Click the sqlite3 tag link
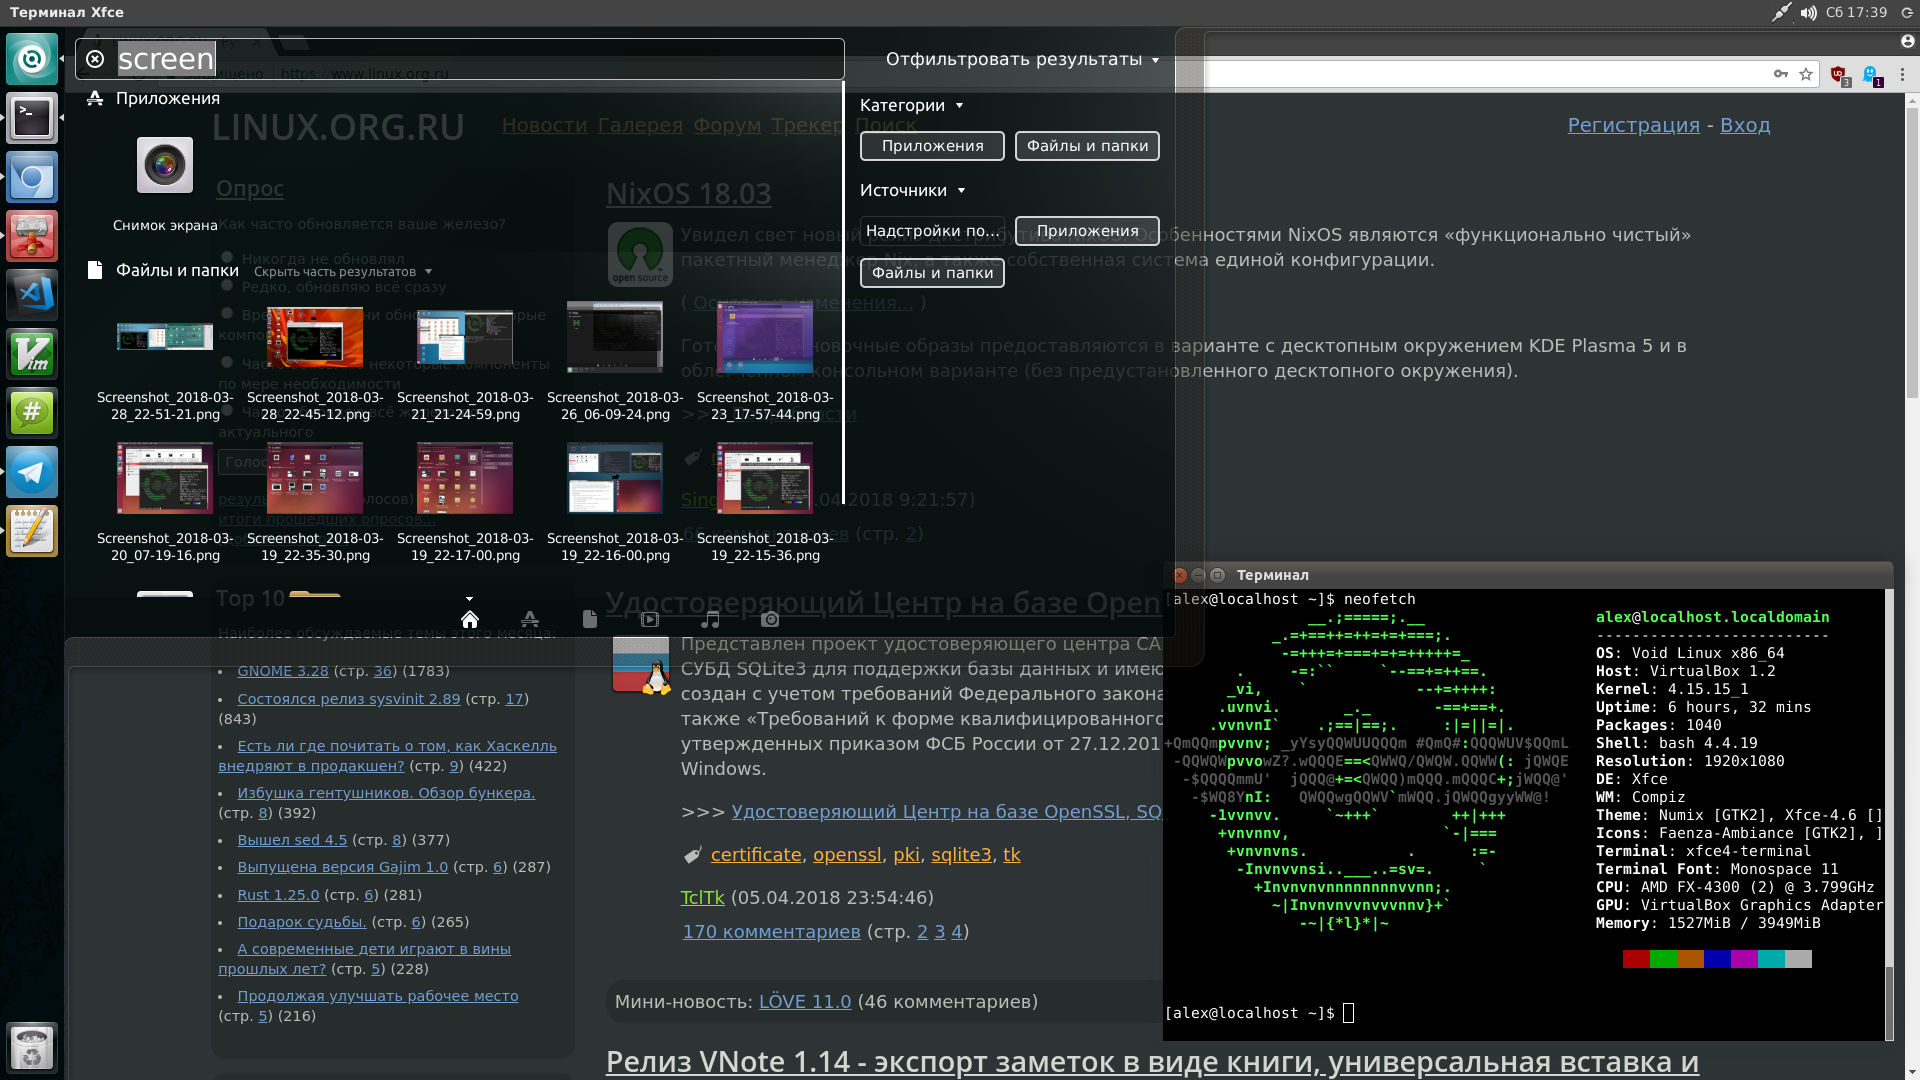The image size is (1920, 1080). [x=961, y=855]
